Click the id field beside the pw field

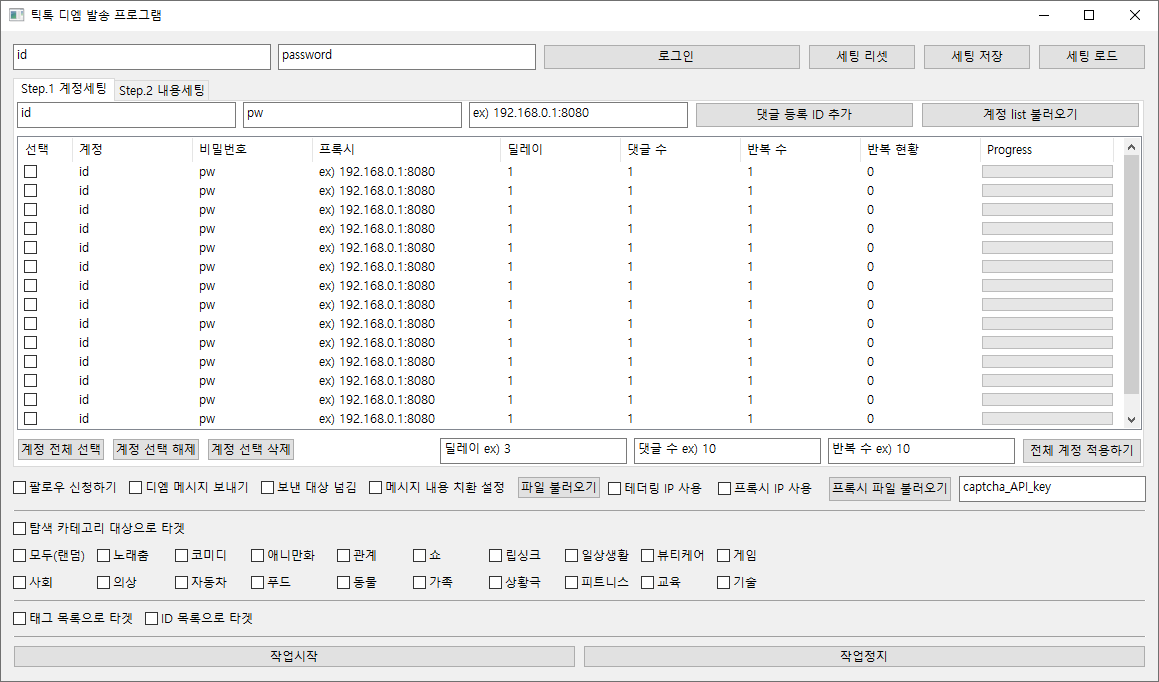click(126, 115)
